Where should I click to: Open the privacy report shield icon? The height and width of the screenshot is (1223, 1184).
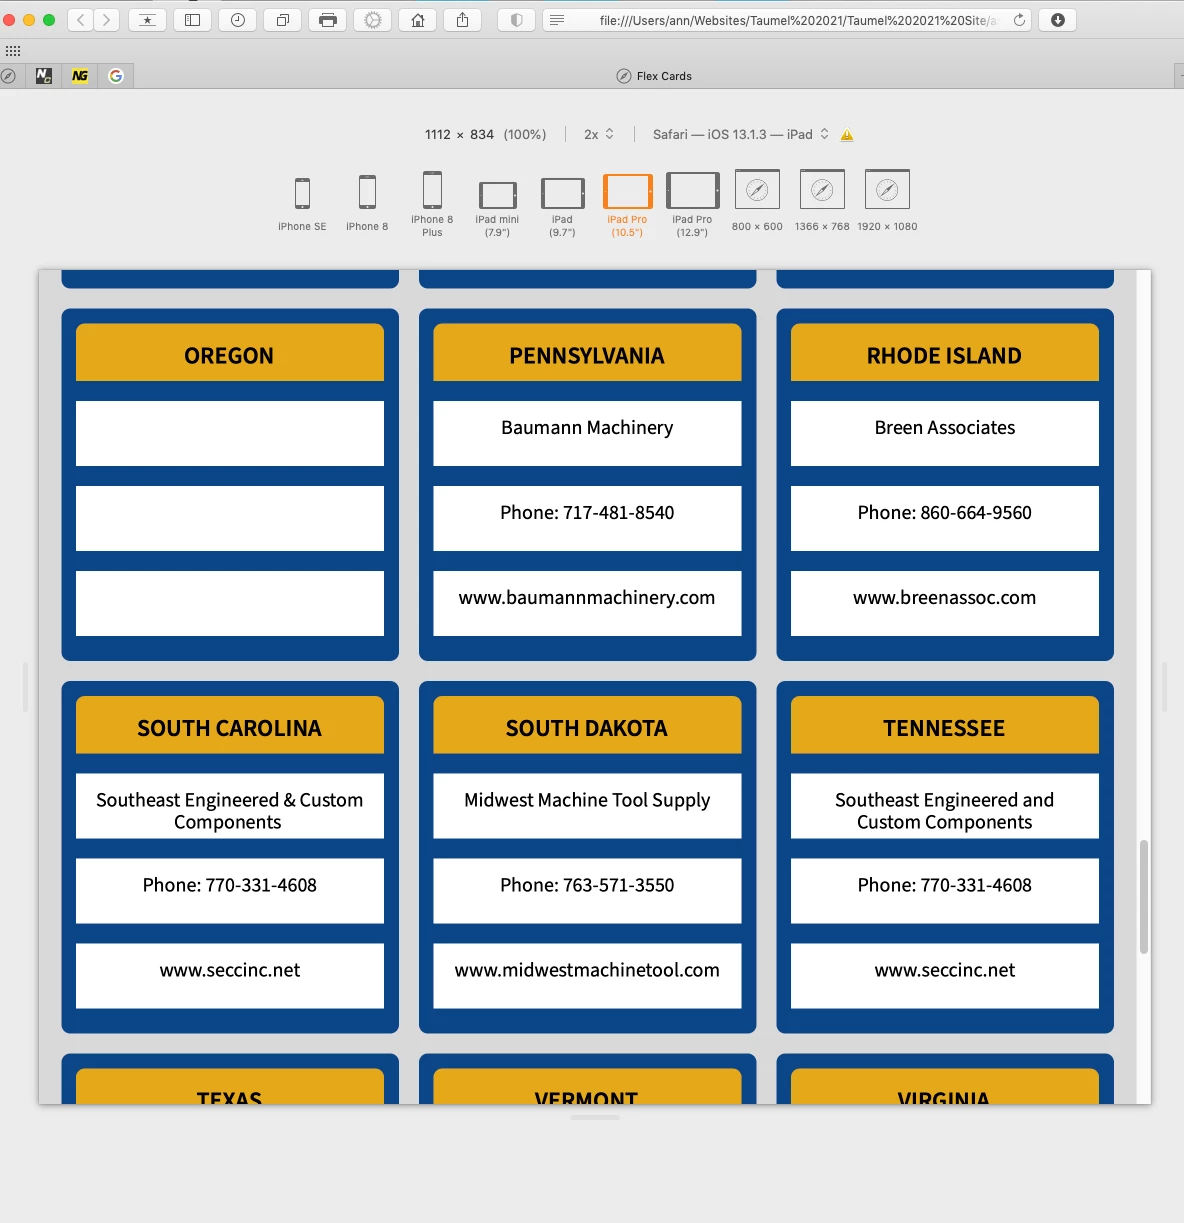(516, 20)
